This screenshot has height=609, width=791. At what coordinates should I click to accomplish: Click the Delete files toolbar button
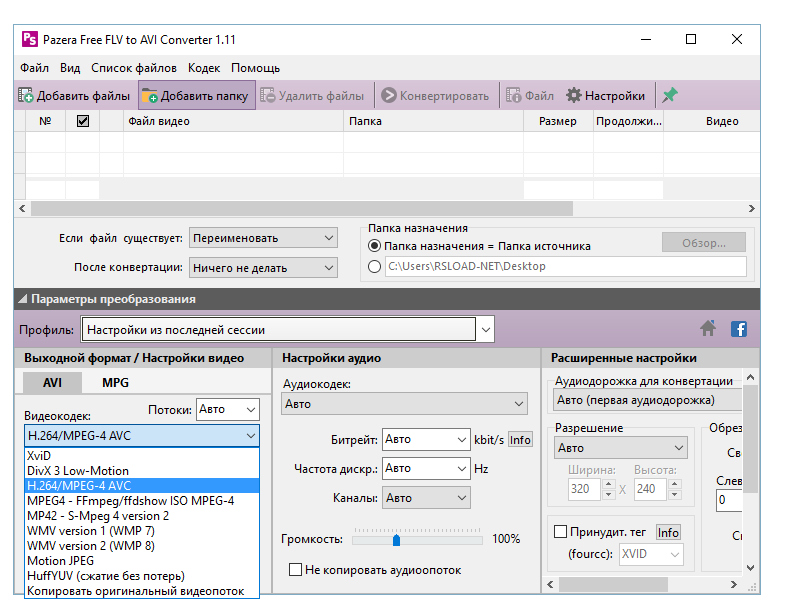[312, 95]
